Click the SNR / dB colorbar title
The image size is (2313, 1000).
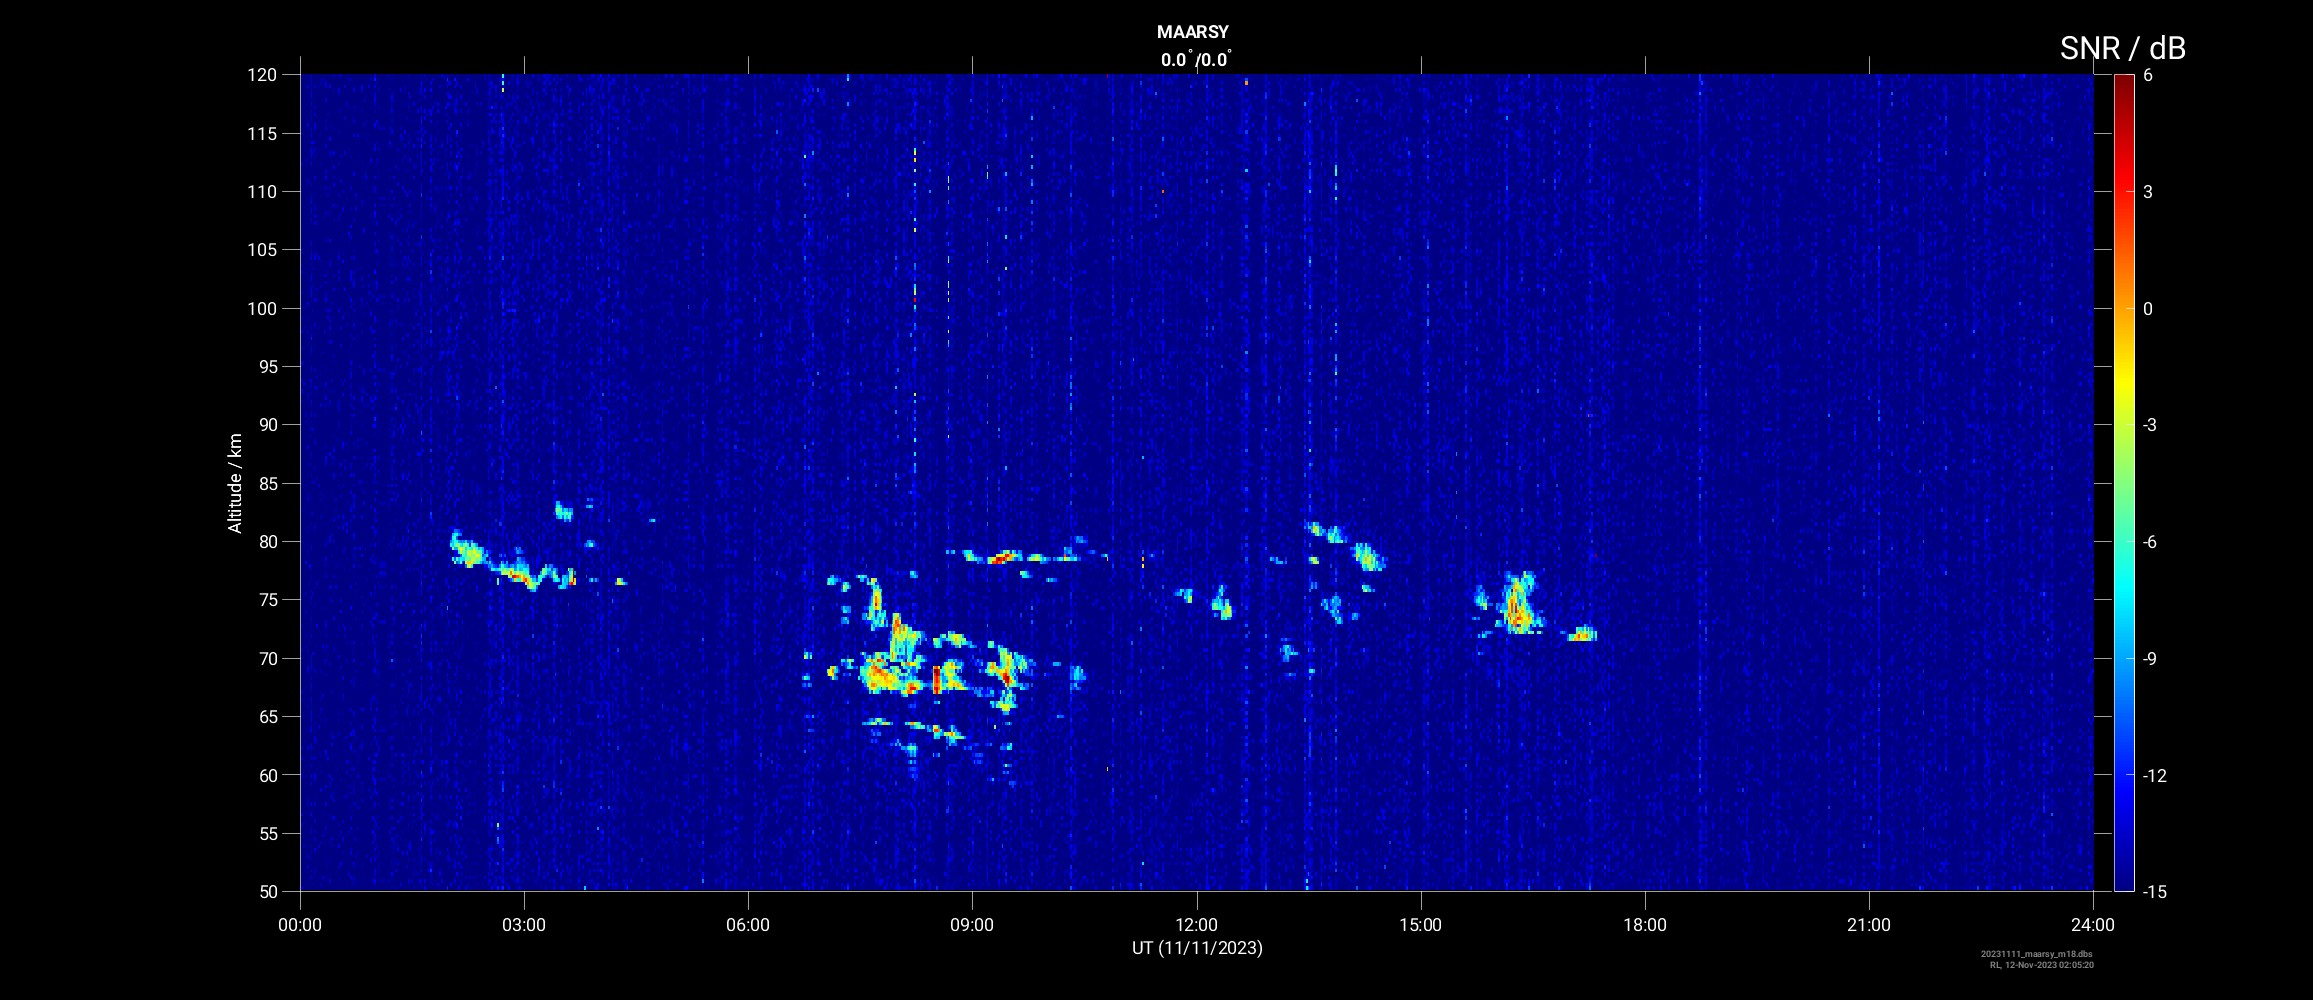[x=2122, y=47]
